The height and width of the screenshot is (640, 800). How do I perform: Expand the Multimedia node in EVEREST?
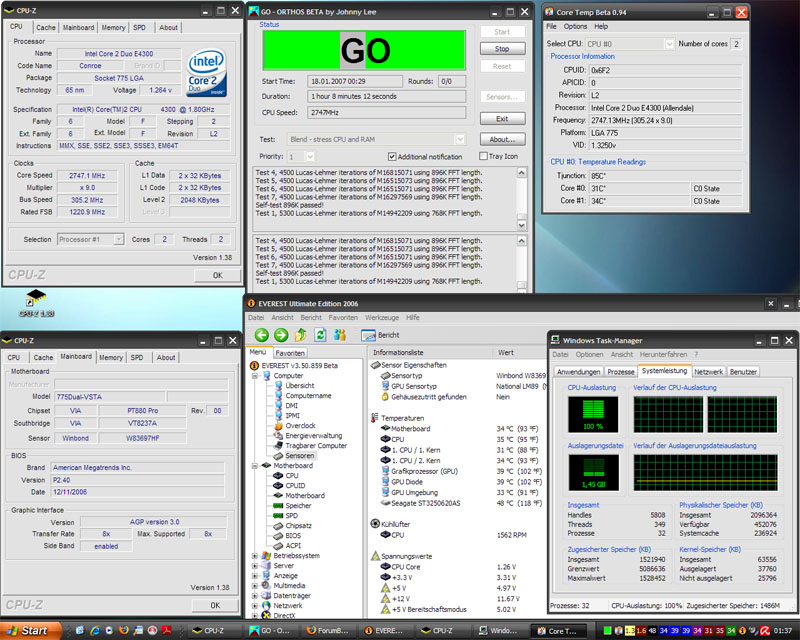[255, 586]
